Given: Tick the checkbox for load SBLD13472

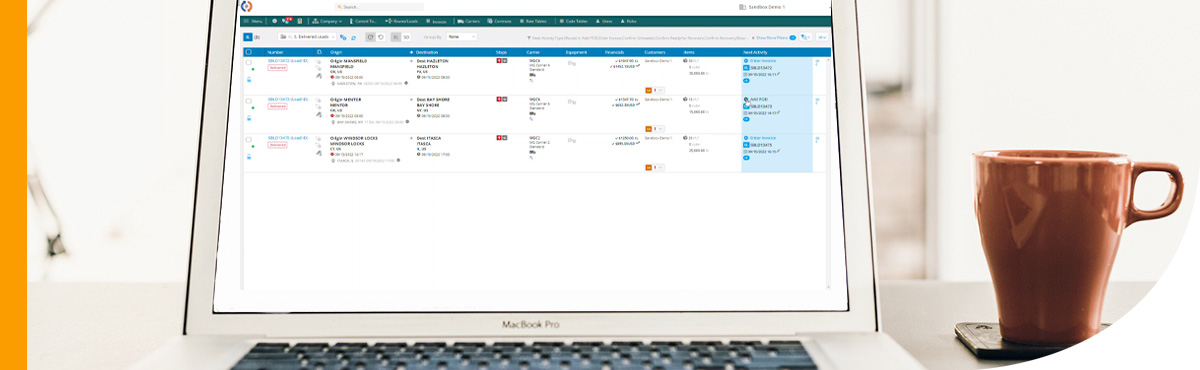Looking at the screenshot, I should 249,62.
